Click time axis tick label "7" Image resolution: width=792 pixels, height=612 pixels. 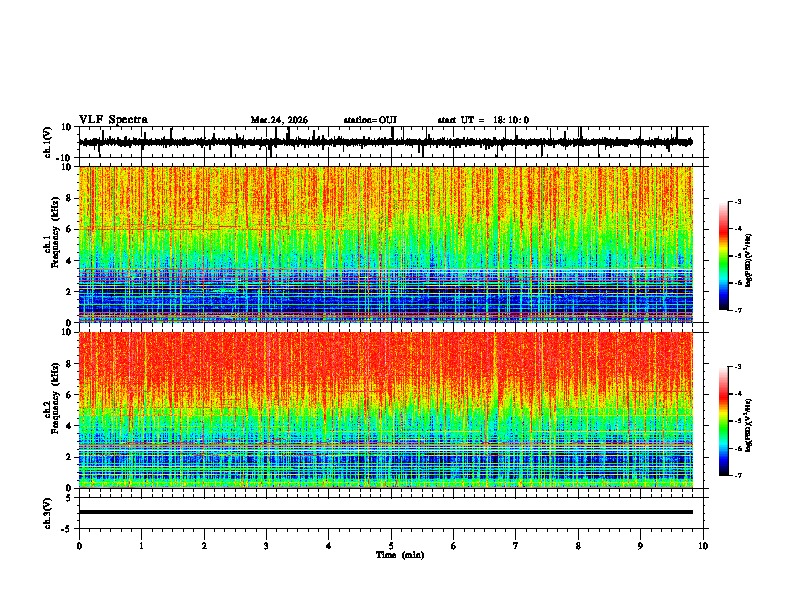(x=516, y=546)
